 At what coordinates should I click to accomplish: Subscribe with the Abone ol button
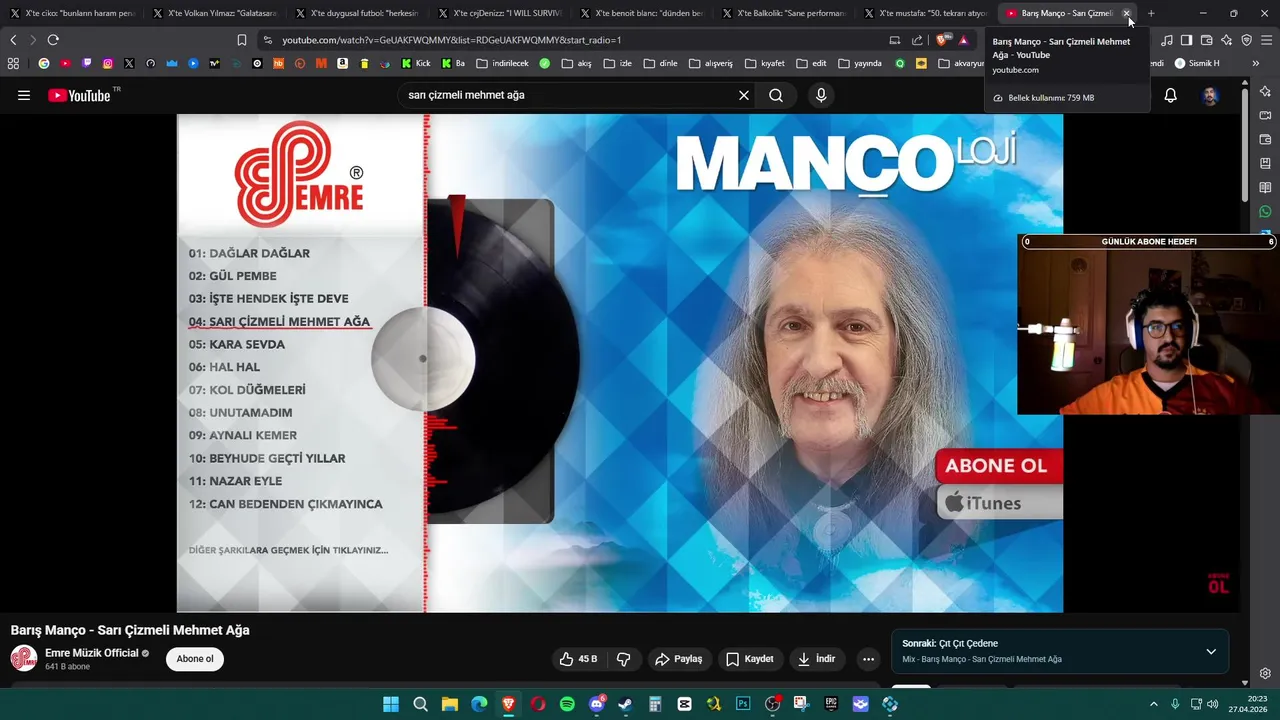[195, 659]
